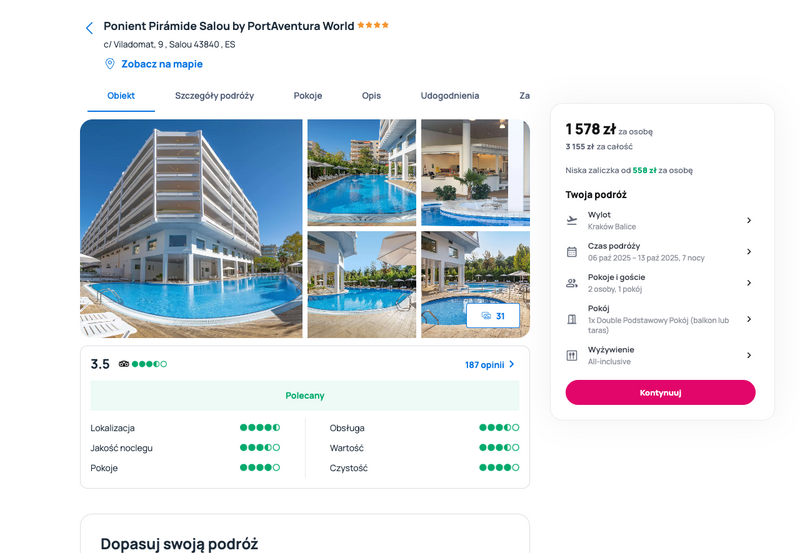This screenshot has height=553, width=800.
Task: Click the TripAdvisor owl logo icon
Action: (x=123, y=364)
